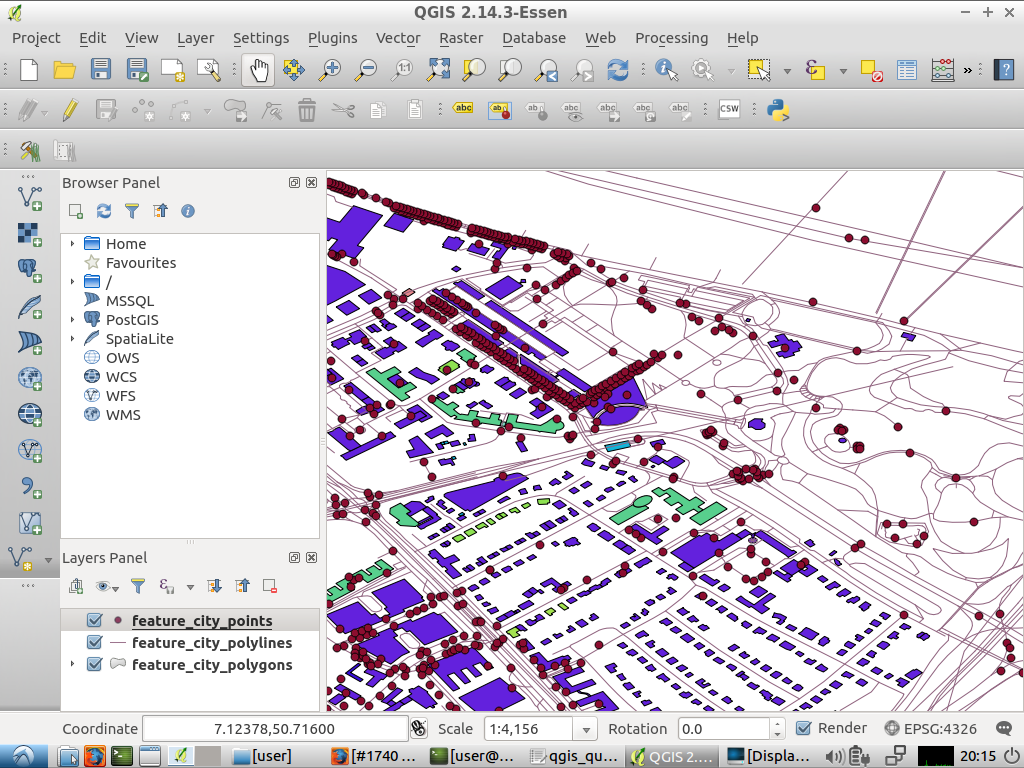1024x768 pixels.
Task: Open the log messages panel icon
Action: (1004, 728)
